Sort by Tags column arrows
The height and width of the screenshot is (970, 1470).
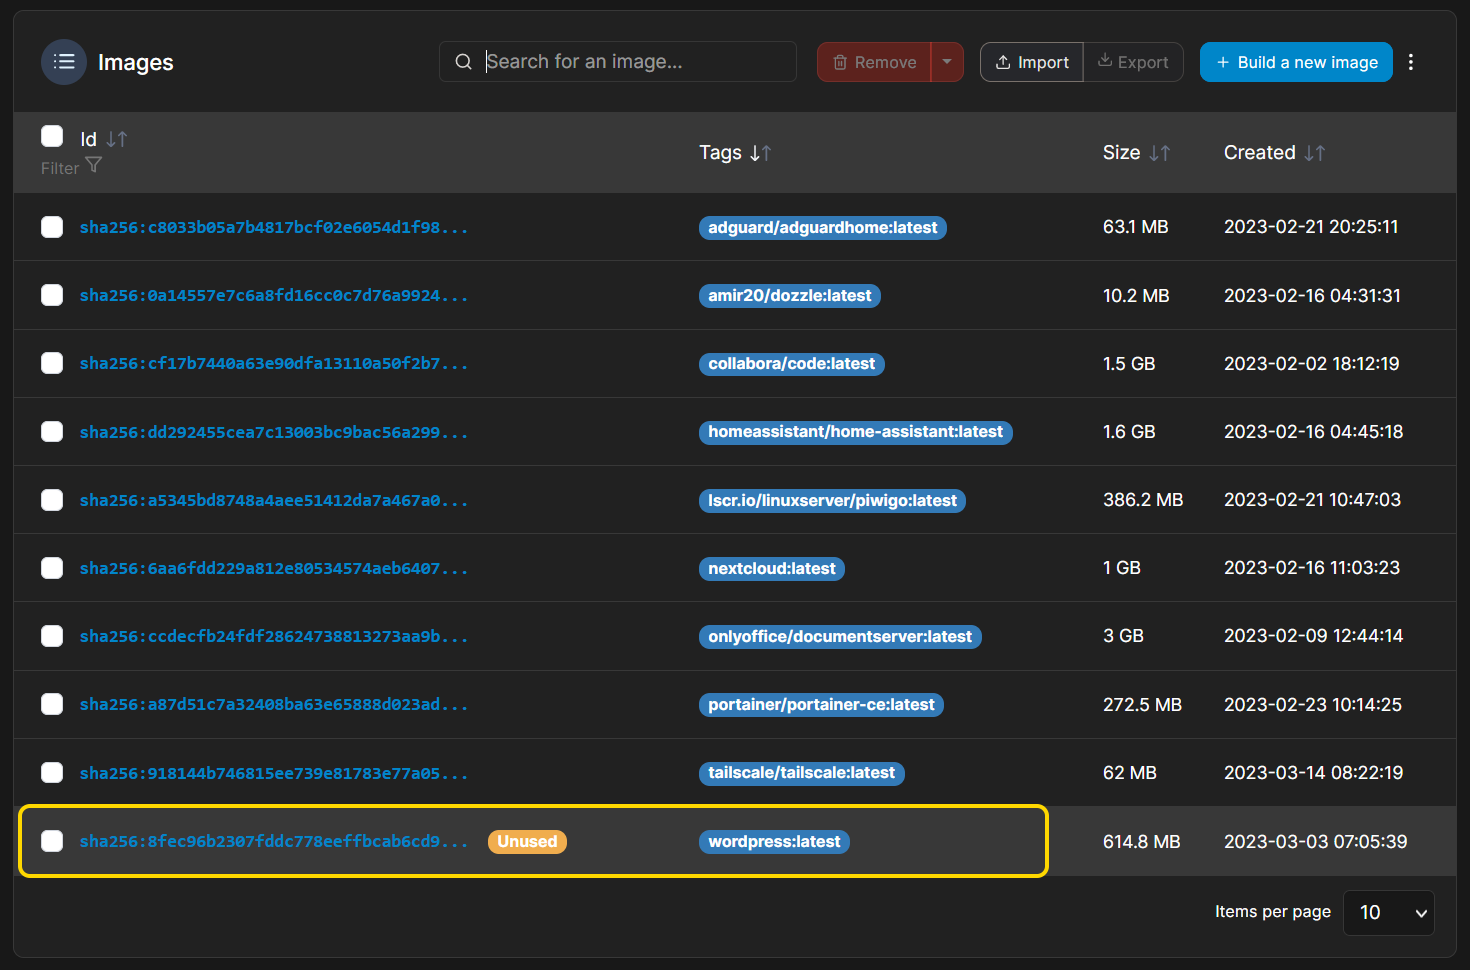coord(761,153)
